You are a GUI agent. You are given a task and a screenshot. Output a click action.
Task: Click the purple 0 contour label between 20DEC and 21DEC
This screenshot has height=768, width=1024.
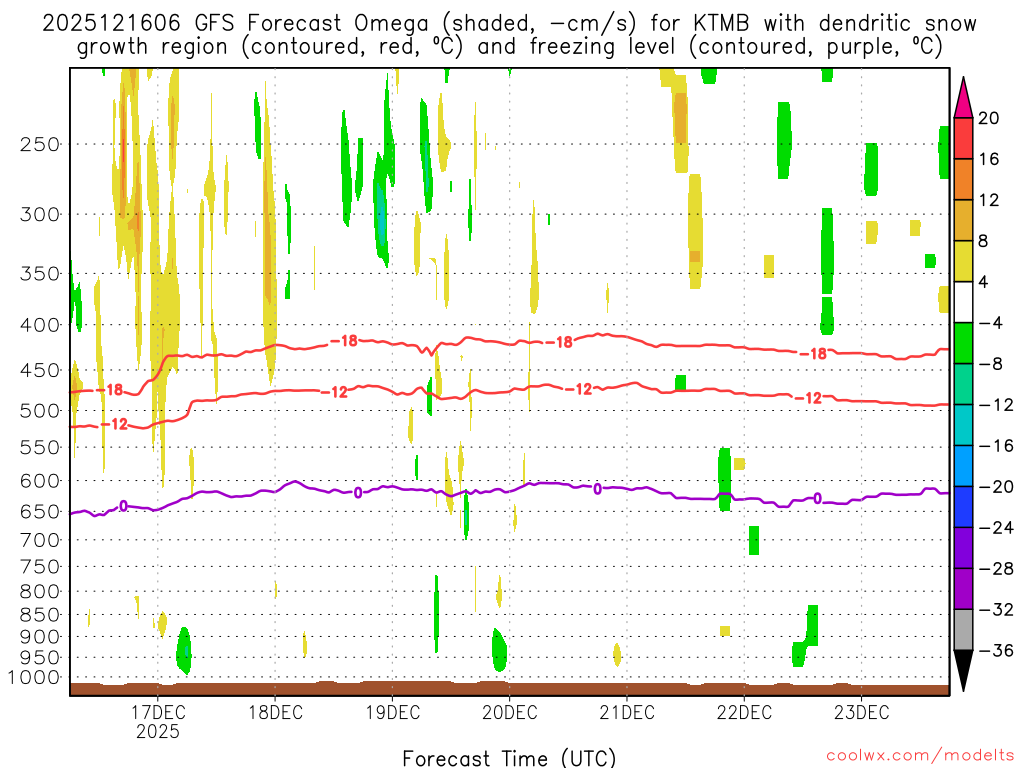click(x=598, y=489)
